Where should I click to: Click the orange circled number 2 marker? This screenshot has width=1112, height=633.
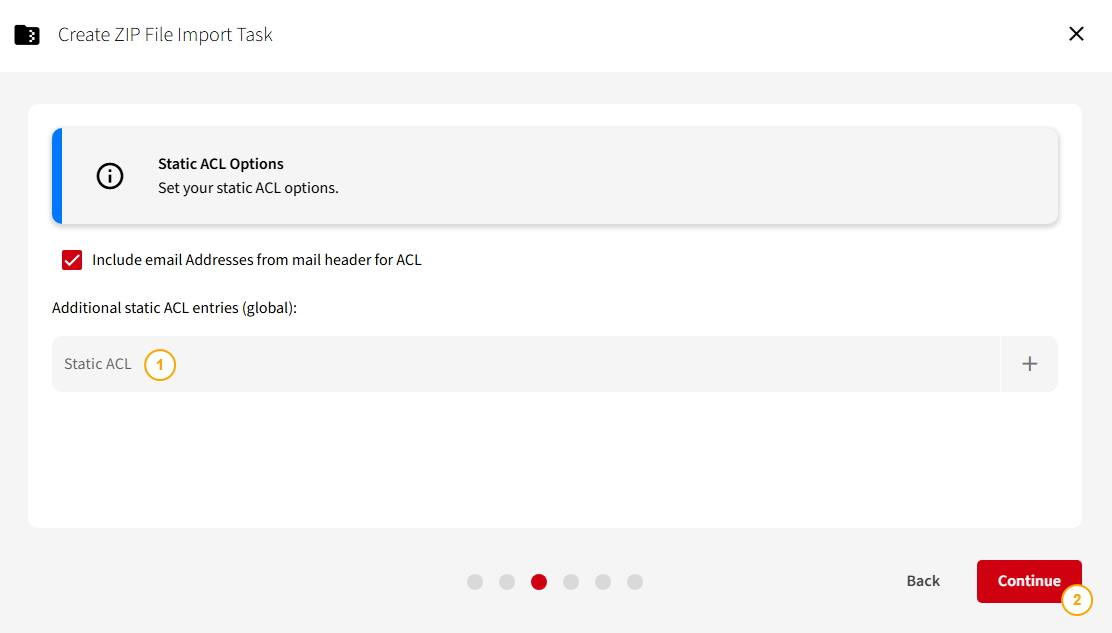[1077, 600]
